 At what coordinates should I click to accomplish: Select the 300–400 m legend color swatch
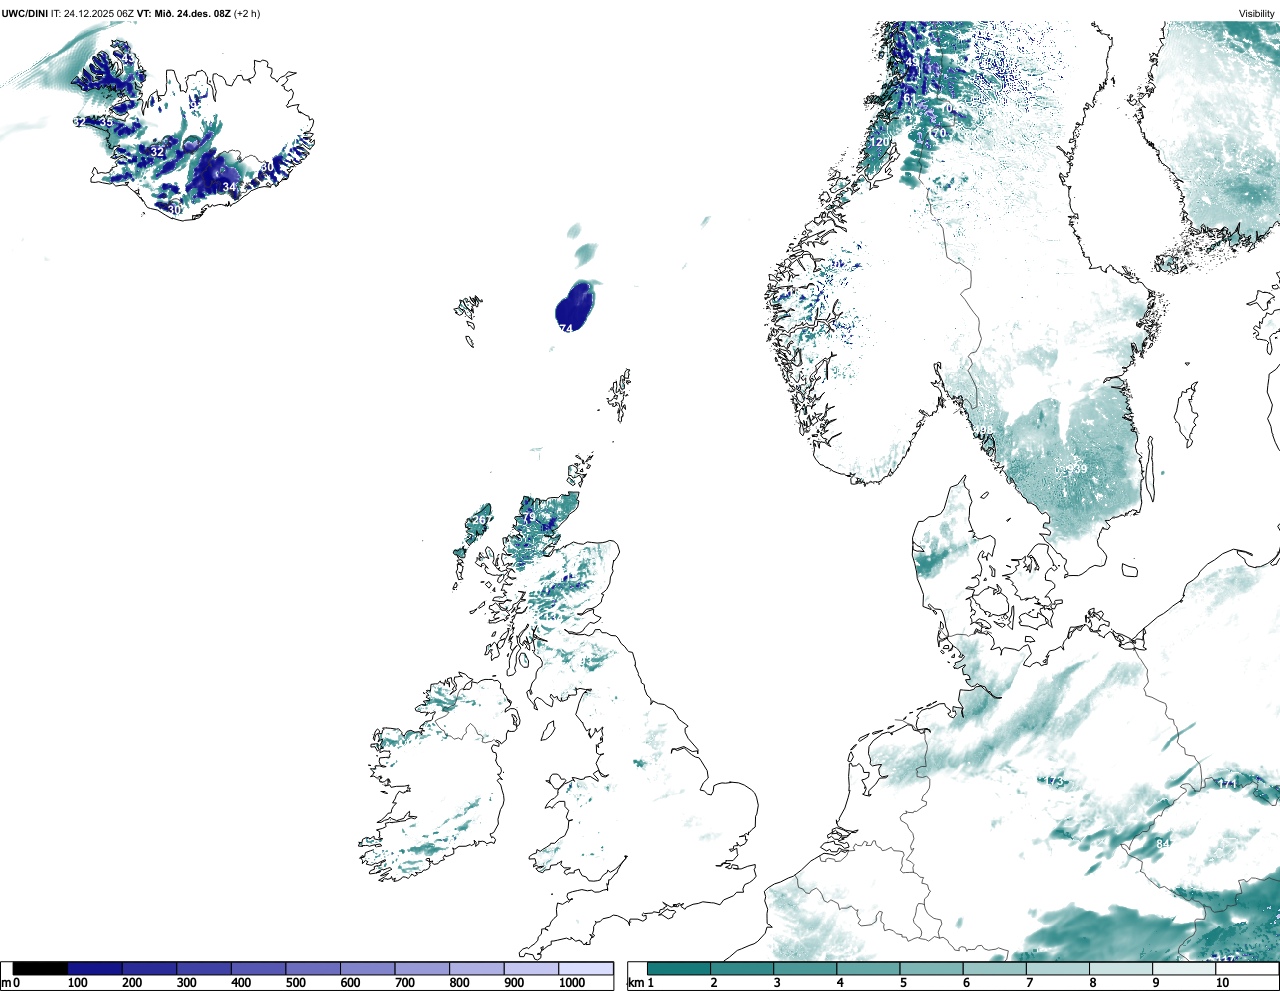coord(204,968)
